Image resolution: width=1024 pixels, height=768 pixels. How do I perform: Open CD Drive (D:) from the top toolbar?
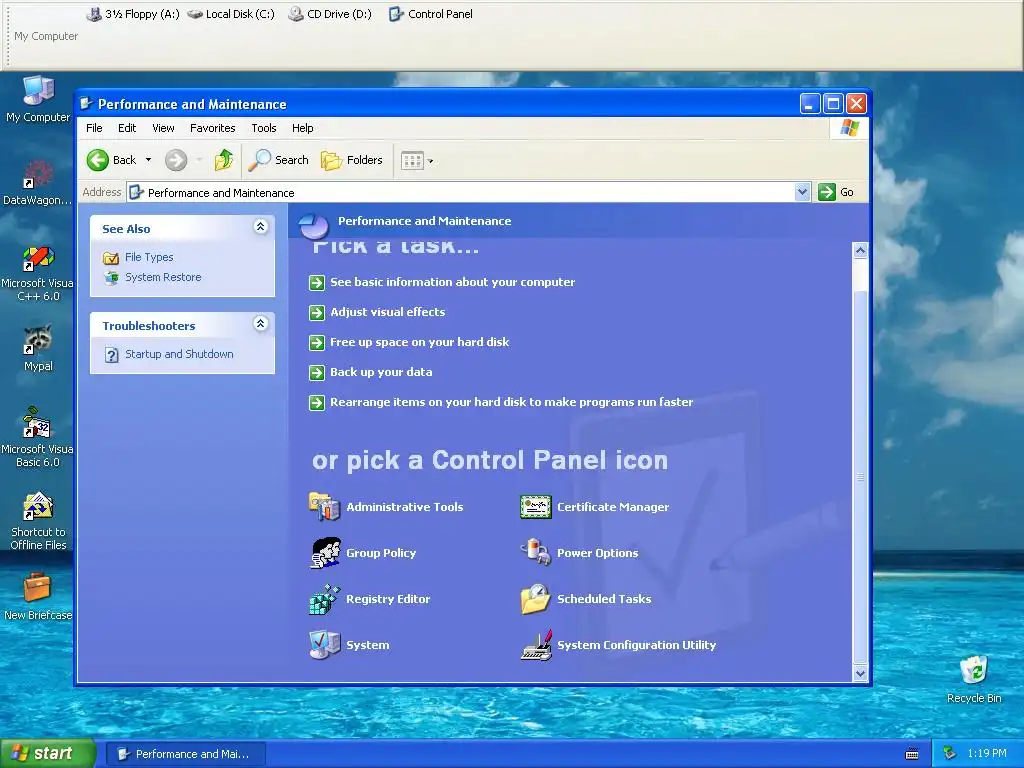point(330,14)
